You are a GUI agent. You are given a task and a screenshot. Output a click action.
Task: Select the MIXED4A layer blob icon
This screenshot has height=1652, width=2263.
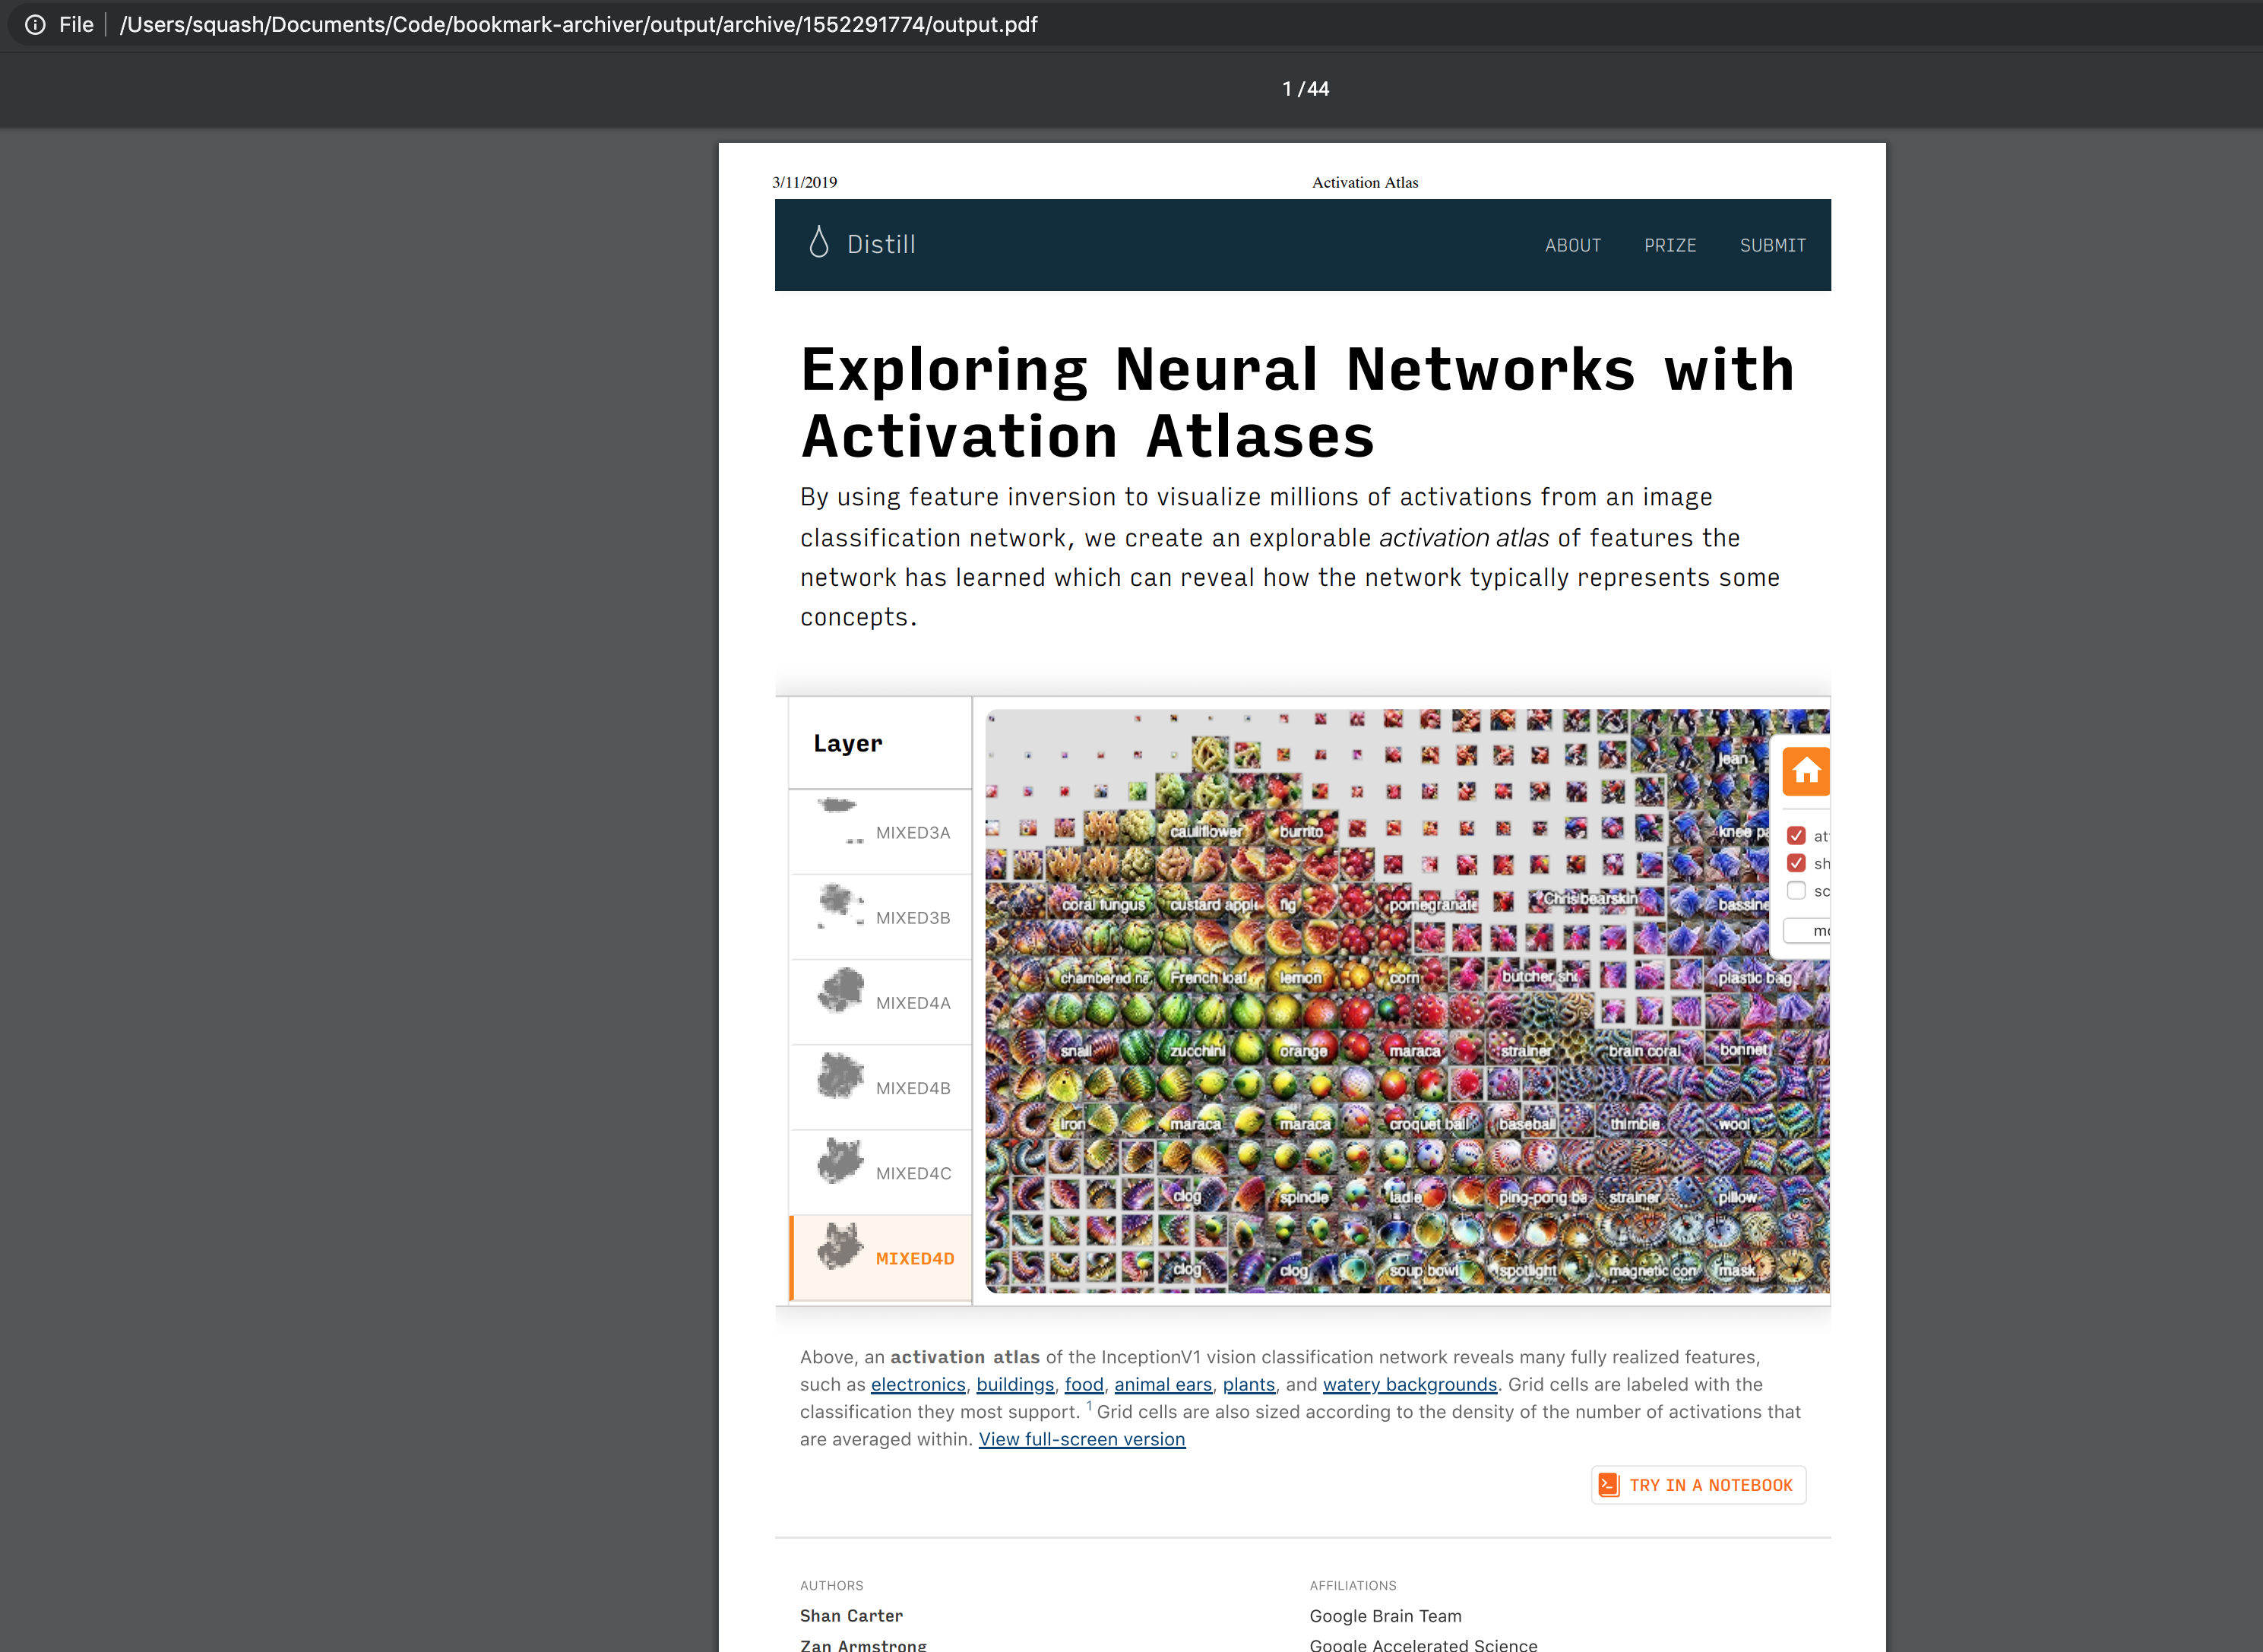click(x=840, y=991)
